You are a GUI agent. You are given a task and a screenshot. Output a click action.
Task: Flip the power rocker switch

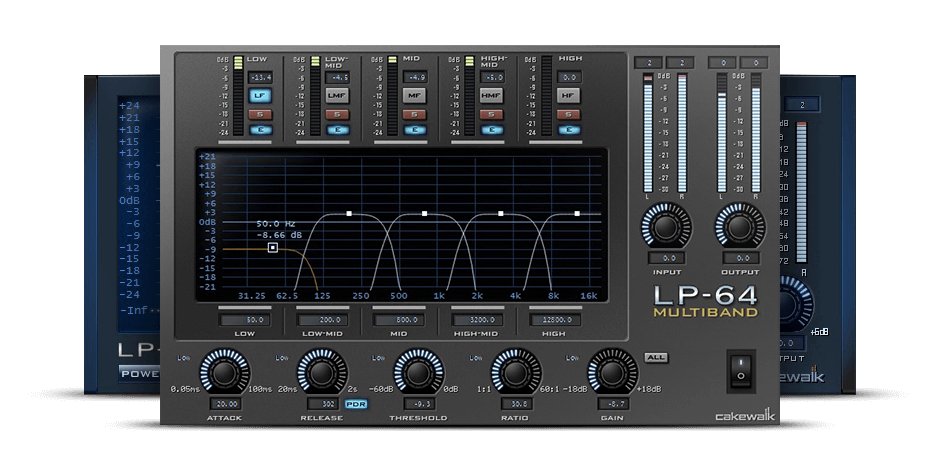(741, 371)
